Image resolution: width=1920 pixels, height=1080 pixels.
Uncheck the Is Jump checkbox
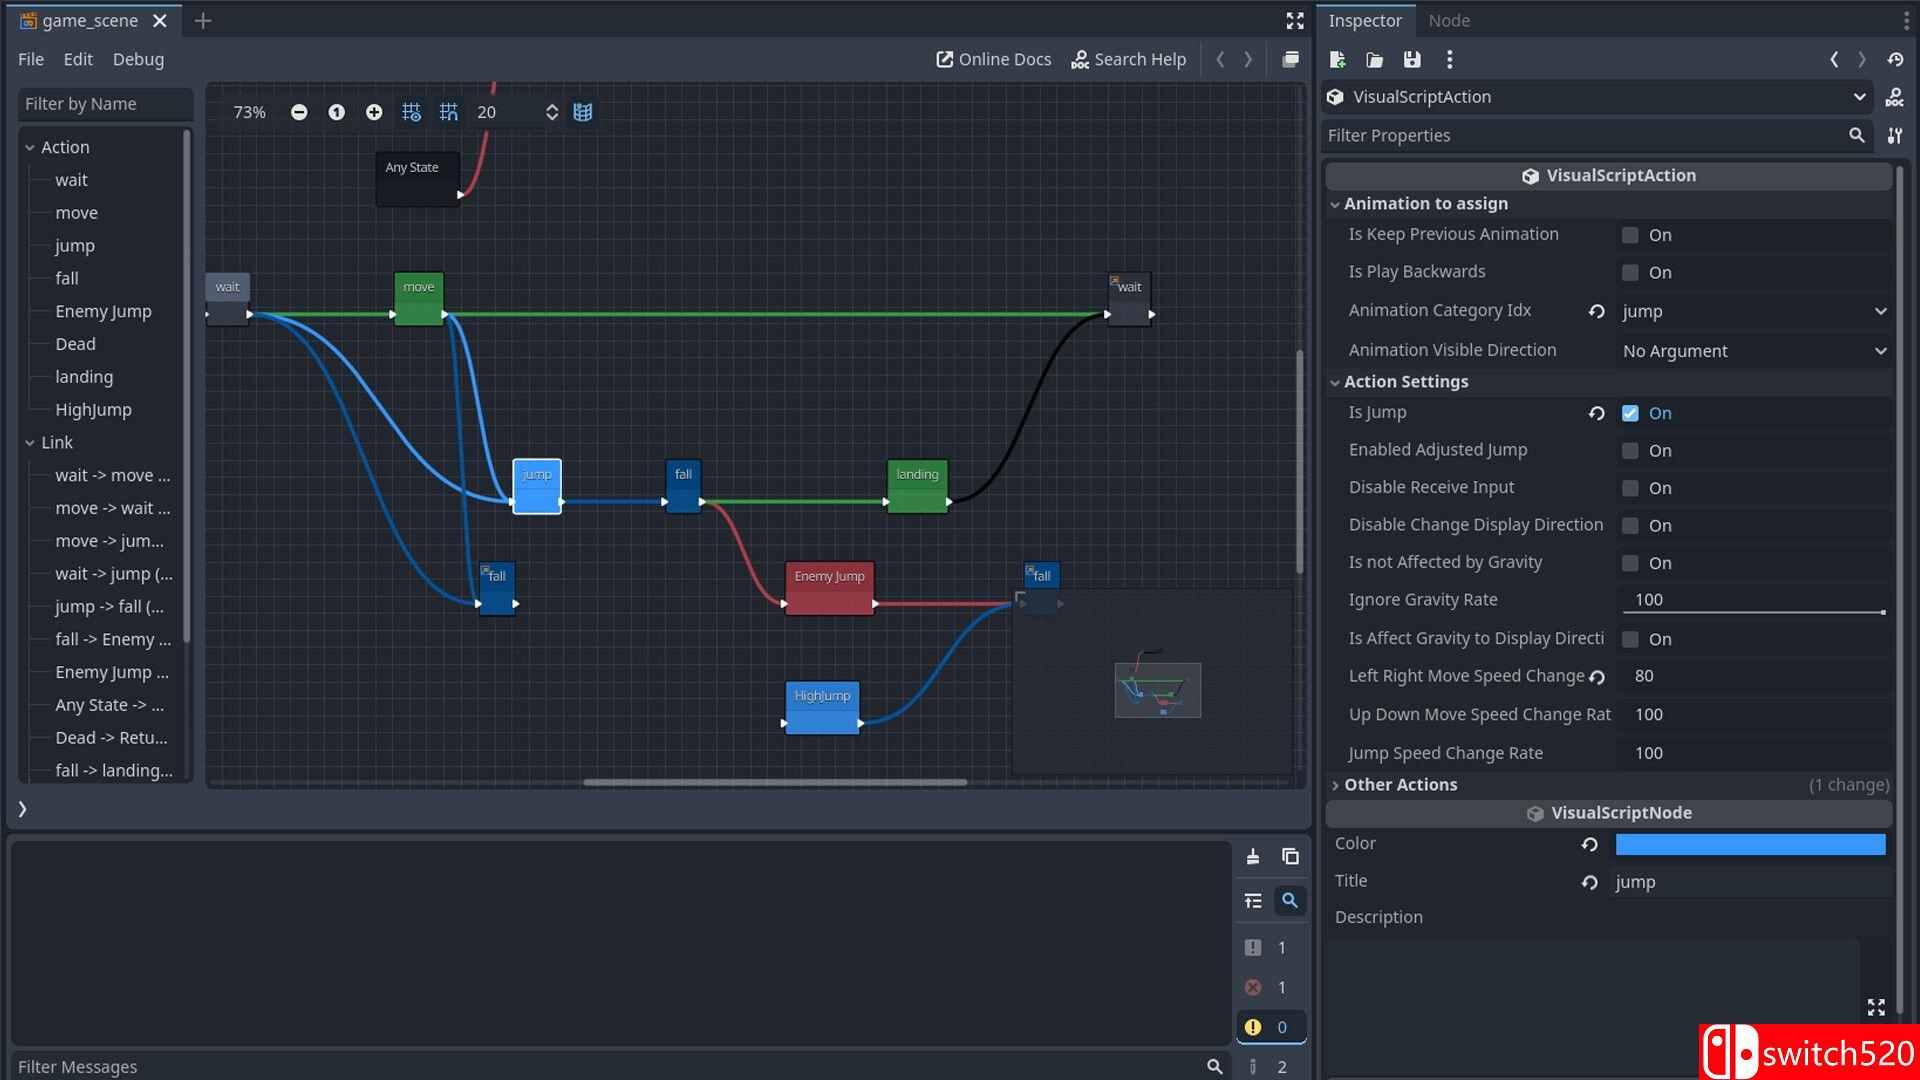coord(1630,413)
